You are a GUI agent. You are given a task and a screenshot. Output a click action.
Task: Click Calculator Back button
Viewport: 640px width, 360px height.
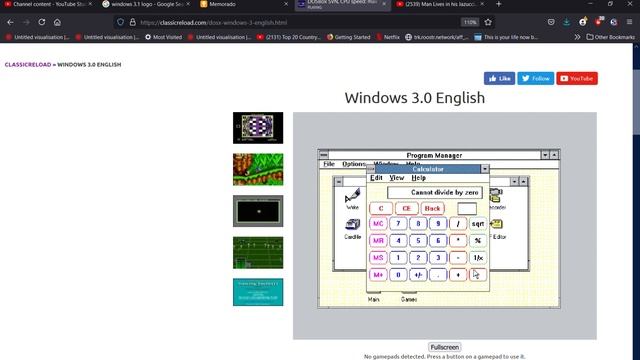click(x=432, y=209)
